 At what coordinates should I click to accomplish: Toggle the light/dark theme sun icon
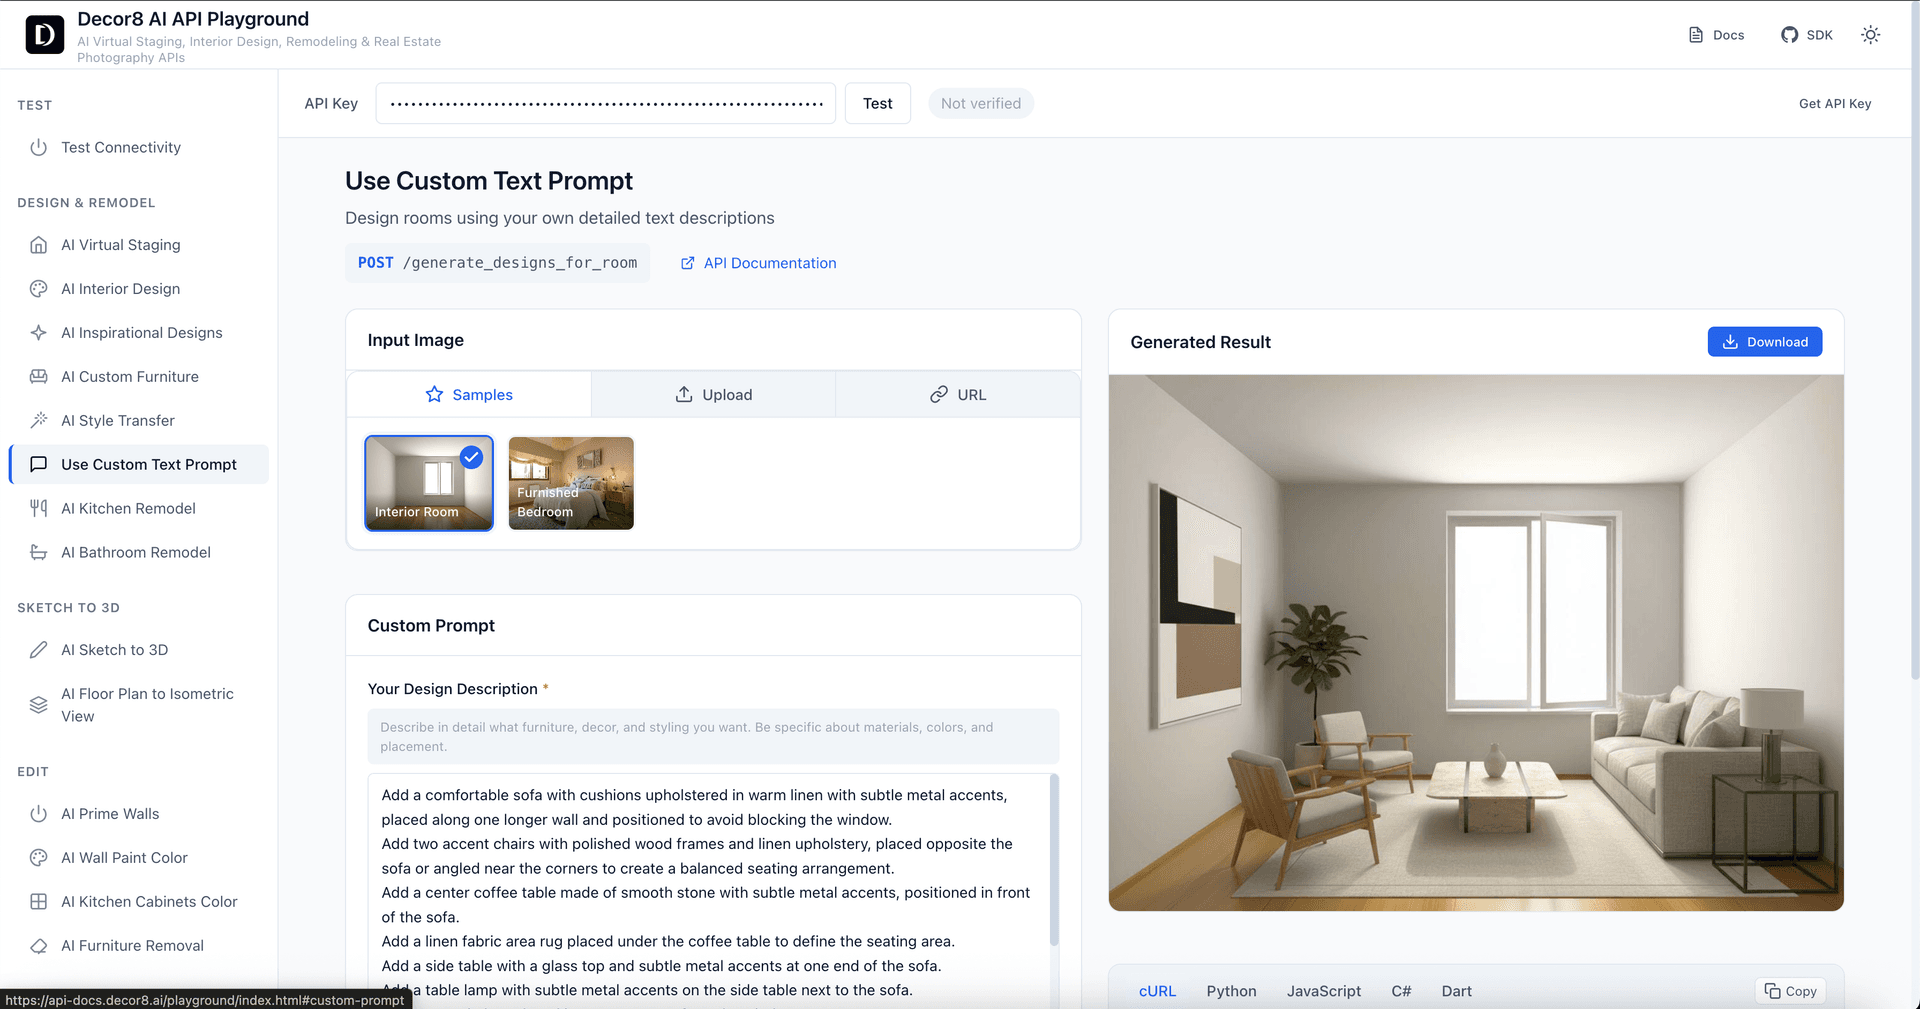pos(1870,35)
